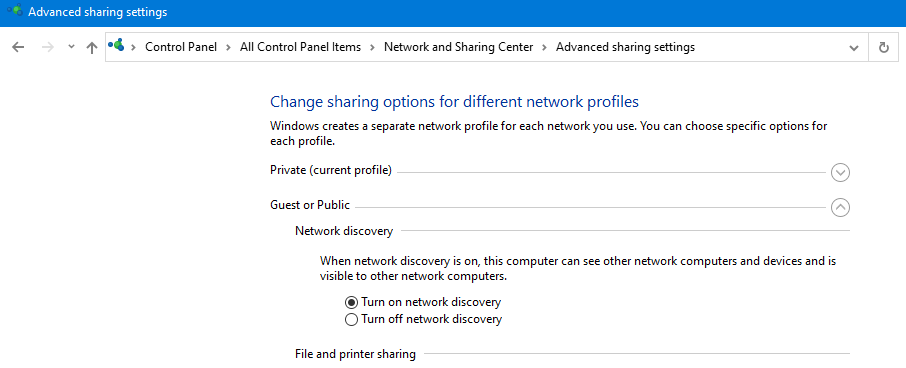Viewport: 906px width, 368px height.
Task: Open the recent locations dropdown arrow
Action: click(71, 47)
